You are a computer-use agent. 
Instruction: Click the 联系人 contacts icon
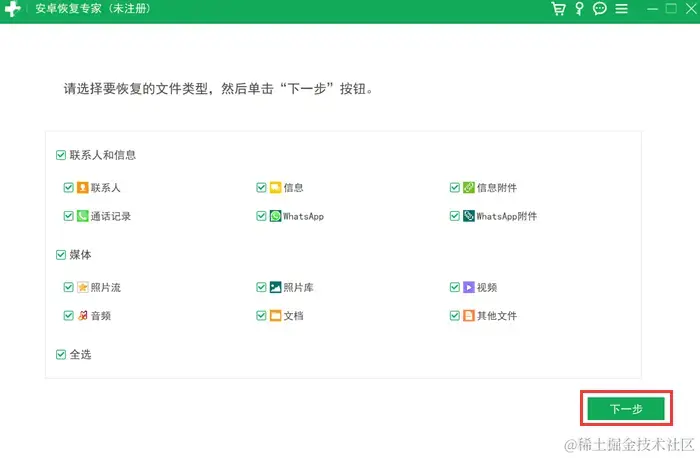click(82, 187)
